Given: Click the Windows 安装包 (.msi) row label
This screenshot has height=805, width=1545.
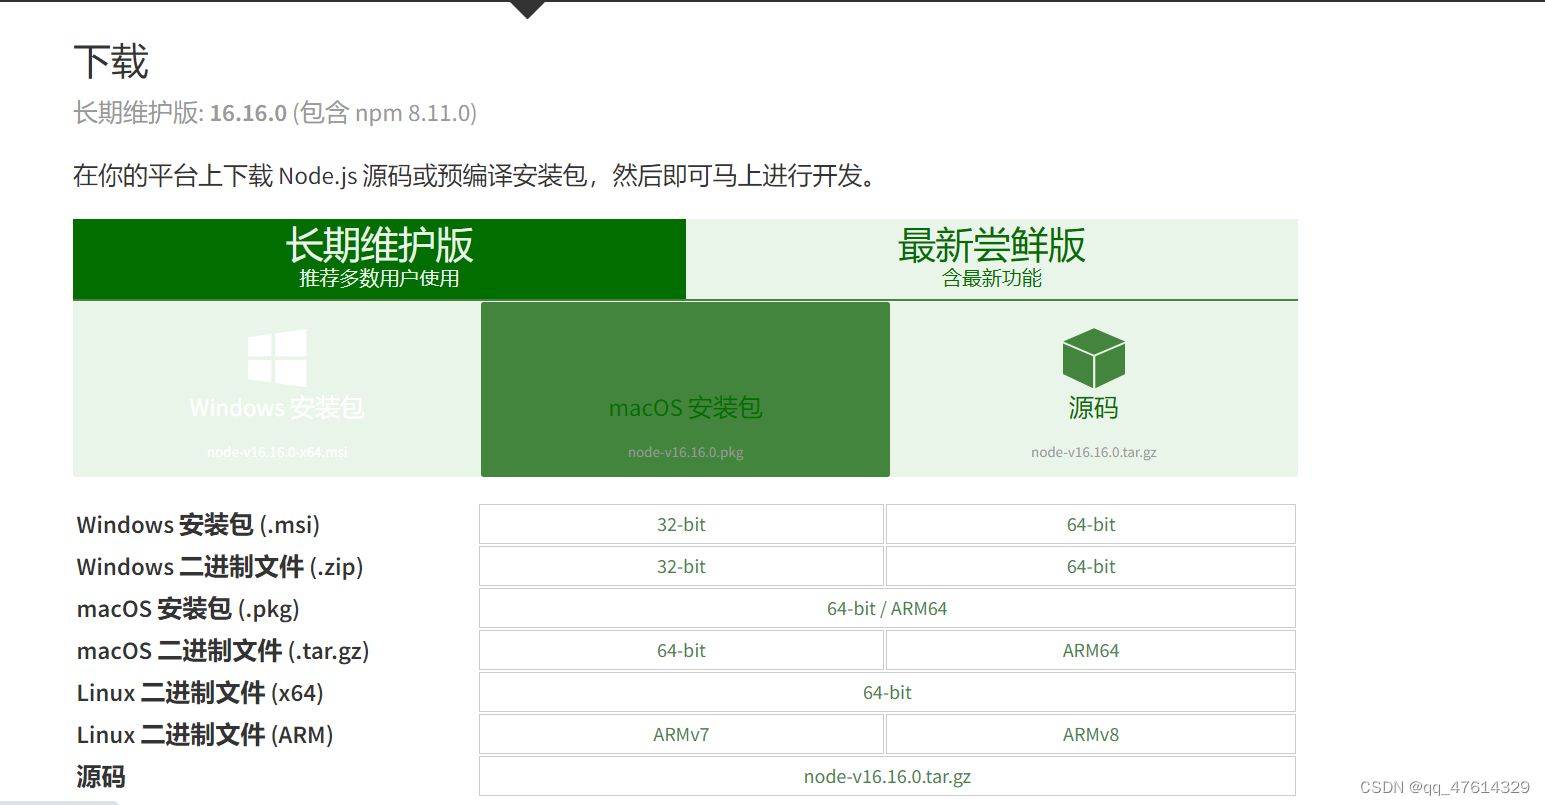Looking at the screenshot, I should [x=198, y=525].
